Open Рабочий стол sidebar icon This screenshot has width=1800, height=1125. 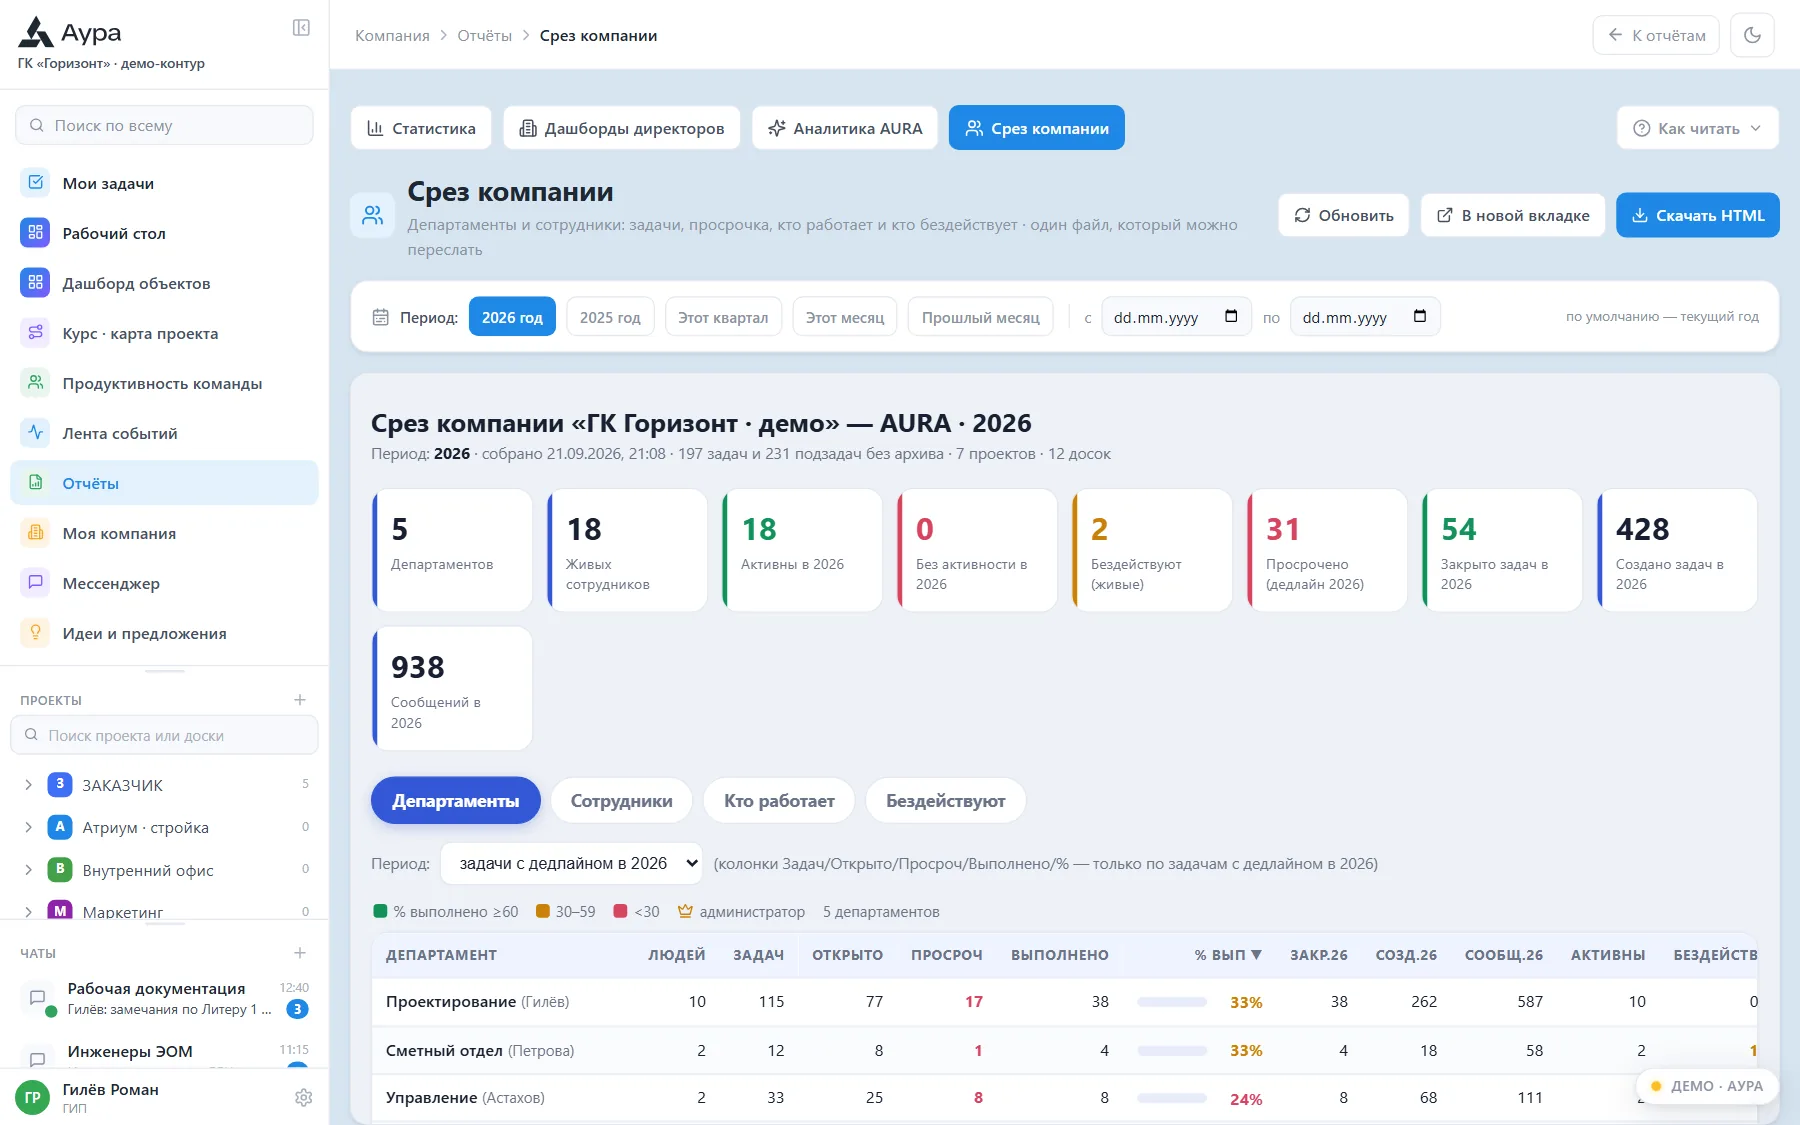pyautogui.click(x=36, y=233)
